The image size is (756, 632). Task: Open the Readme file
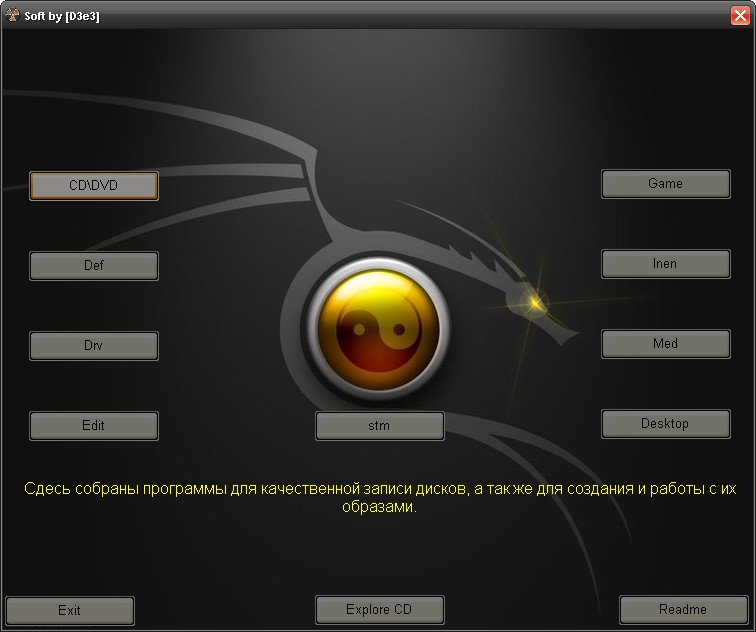point(683,610)
